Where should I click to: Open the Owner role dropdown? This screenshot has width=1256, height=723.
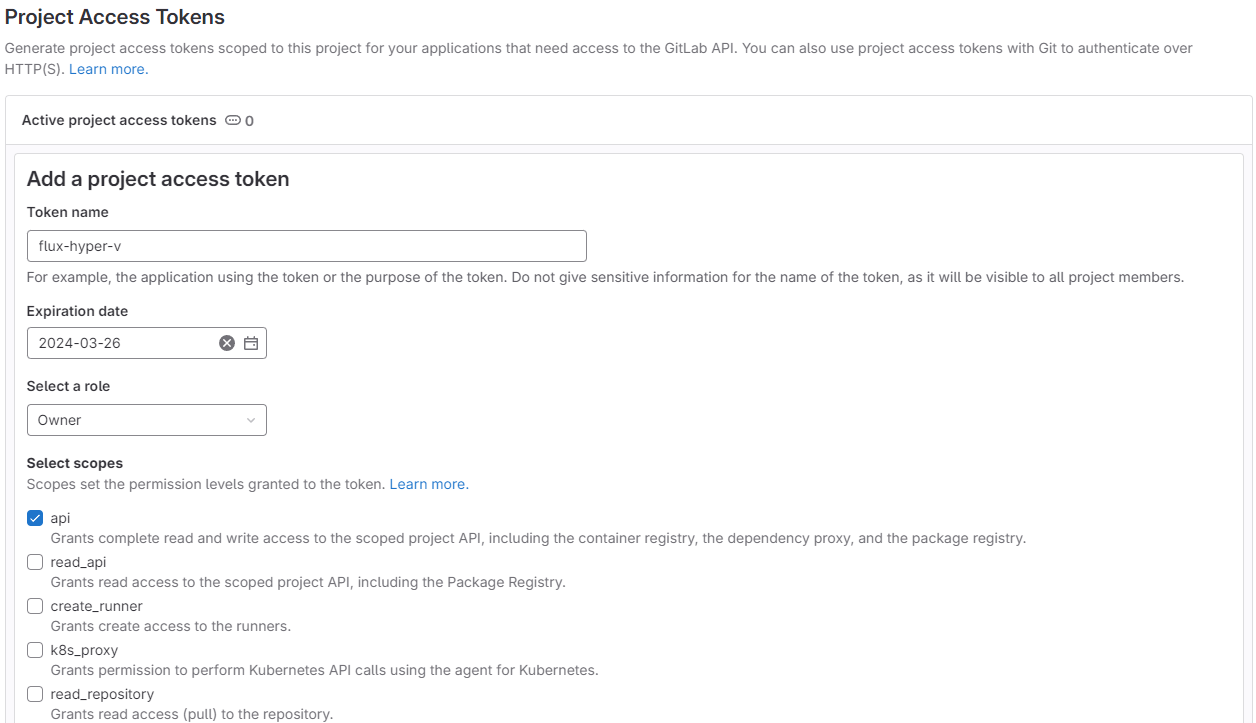pyautogui.click(x=146, y=420)
